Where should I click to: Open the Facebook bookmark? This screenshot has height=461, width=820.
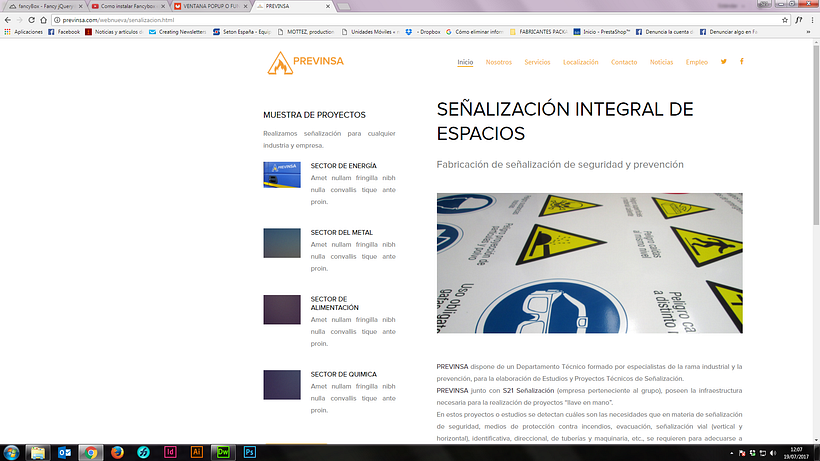pyautogui.click(x=64, y=32)
